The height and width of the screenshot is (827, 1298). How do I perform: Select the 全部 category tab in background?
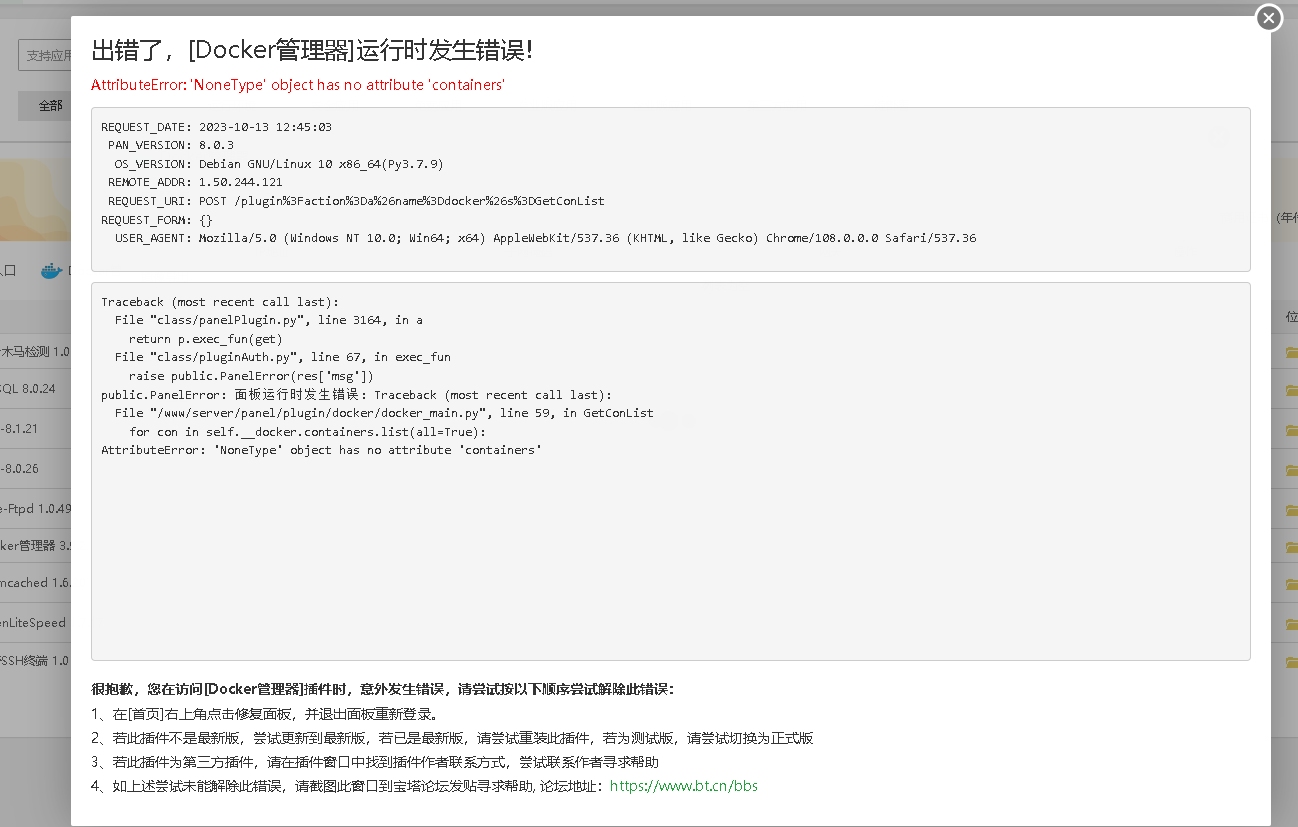[45, 105]
